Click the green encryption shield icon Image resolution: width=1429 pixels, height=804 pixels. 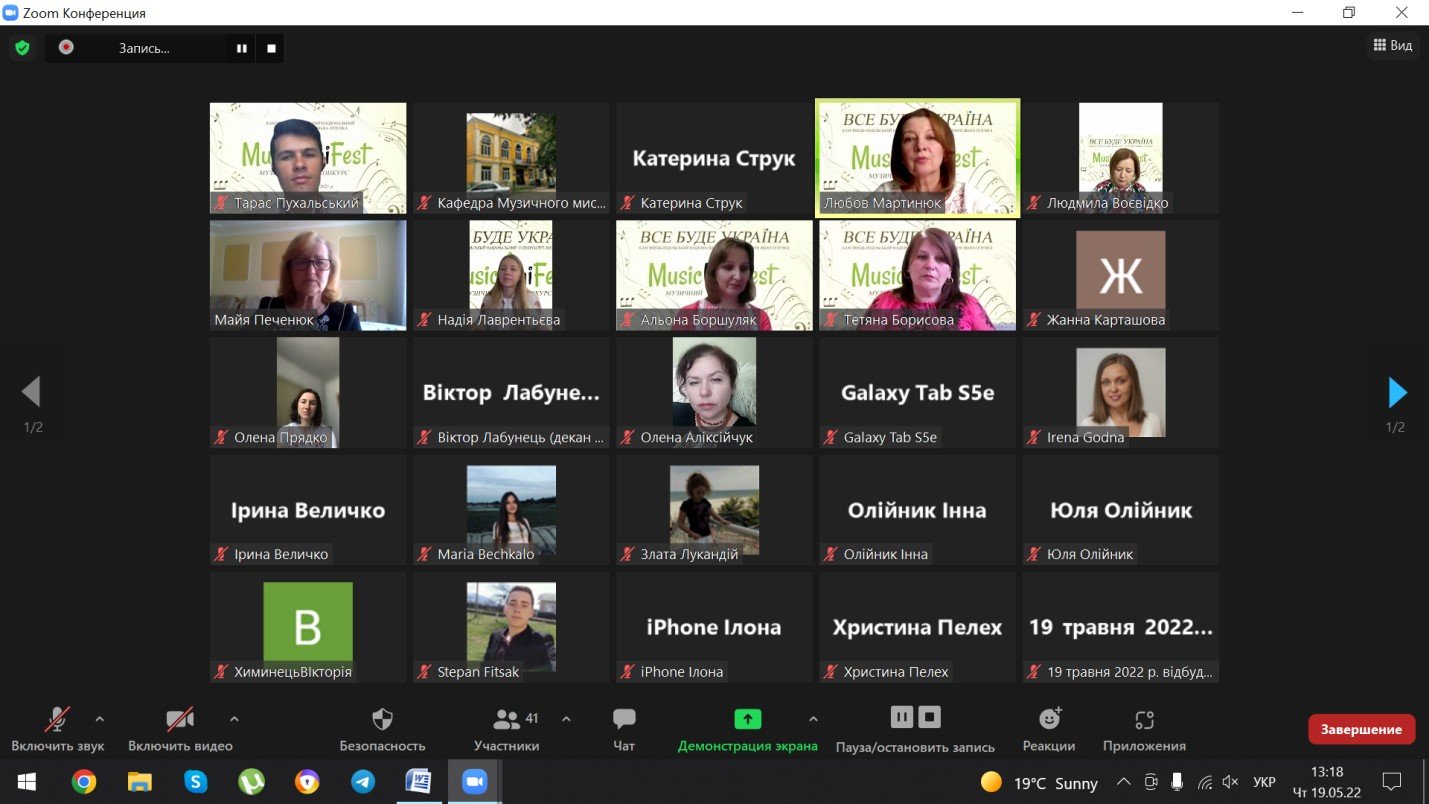click(22, 47)
